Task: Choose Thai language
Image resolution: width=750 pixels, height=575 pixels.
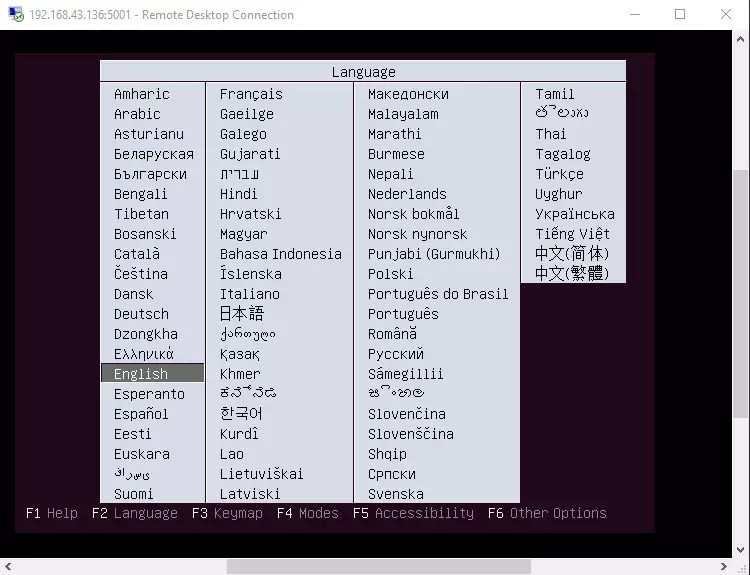Action: (551, 134)
